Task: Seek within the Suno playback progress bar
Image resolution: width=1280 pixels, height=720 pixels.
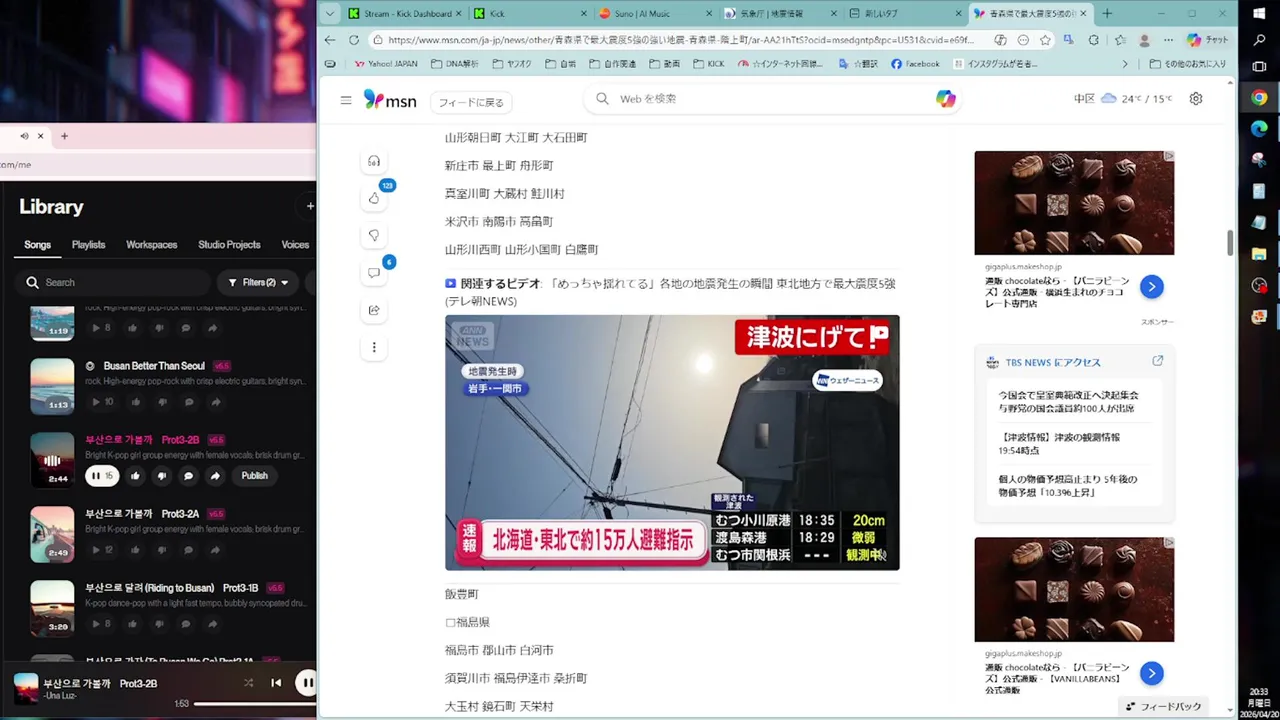Action: [x=255, y=704]
